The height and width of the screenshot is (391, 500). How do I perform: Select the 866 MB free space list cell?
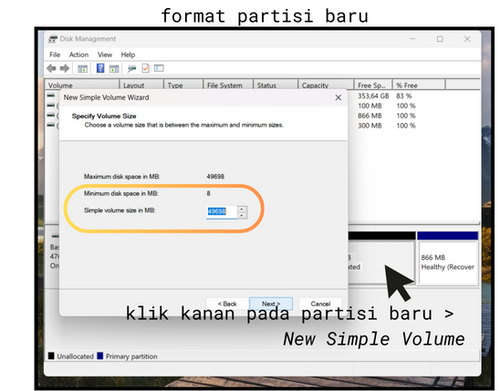[370, 116]
